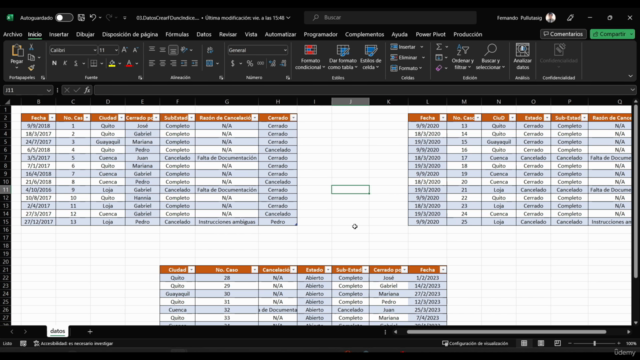
Task: Click the horizontal scrollbar thumb
Action: [x=506, y=332]
